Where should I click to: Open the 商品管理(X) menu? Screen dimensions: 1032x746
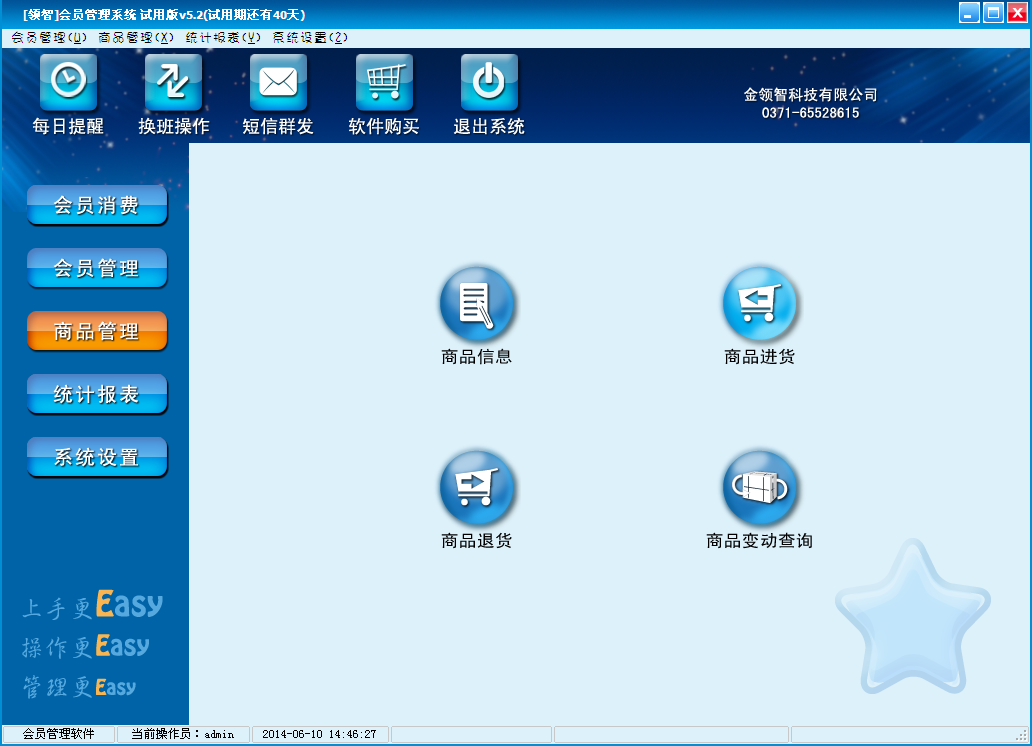136,38
